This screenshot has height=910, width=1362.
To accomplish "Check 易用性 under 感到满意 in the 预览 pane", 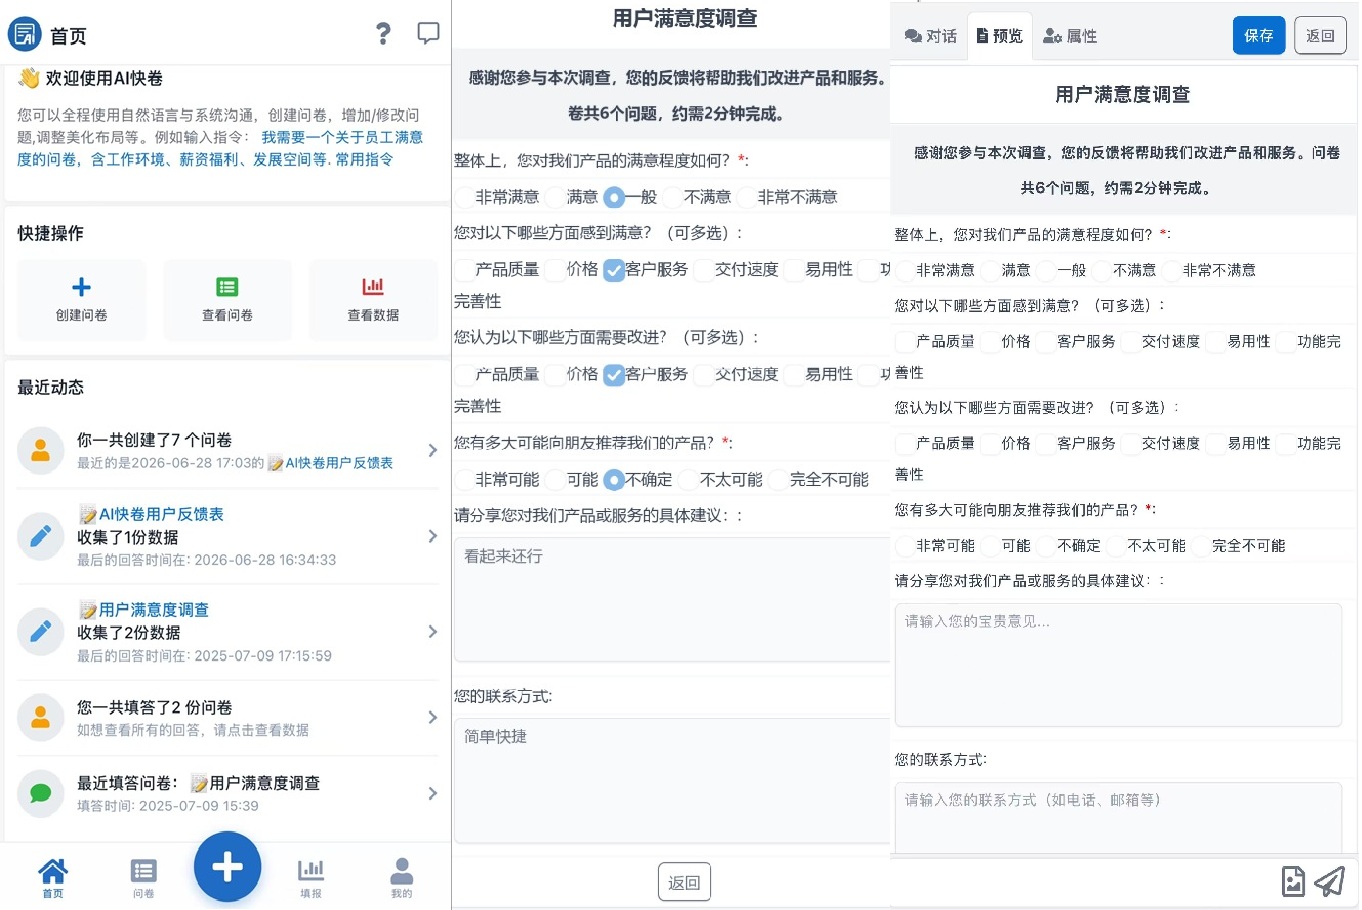I will (x=1216, y=342).
